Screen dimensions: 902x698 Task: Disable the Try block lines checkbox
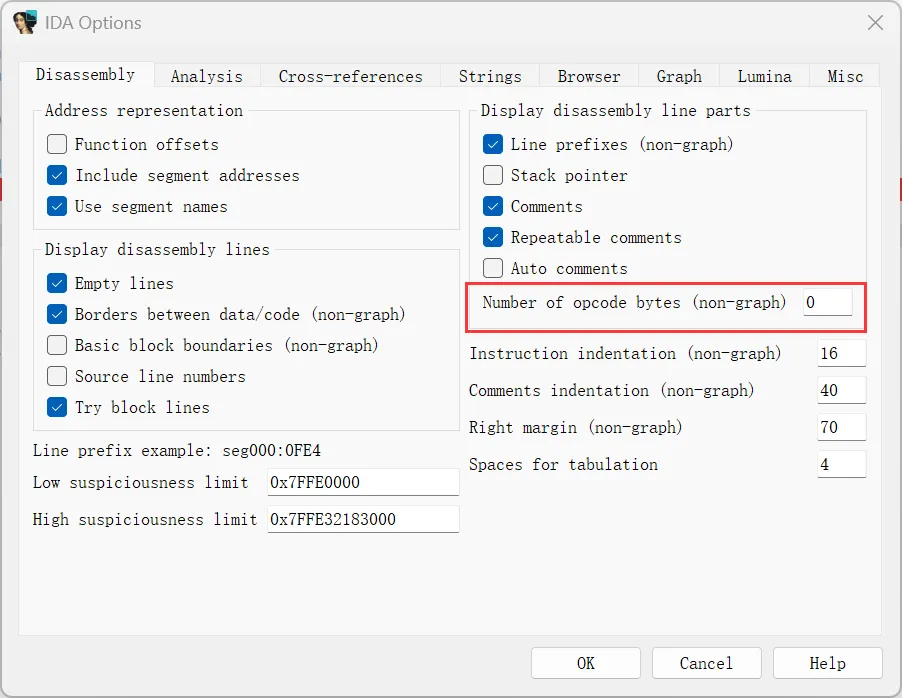(x=57, y=407)
